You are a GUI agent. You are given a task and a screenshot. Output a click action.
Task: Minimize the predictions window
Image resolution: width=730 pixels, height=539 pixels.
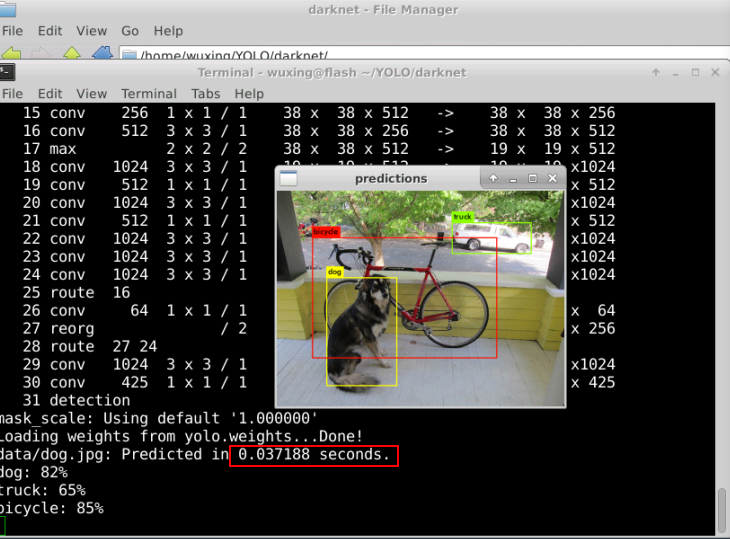[x=513, y=179]
